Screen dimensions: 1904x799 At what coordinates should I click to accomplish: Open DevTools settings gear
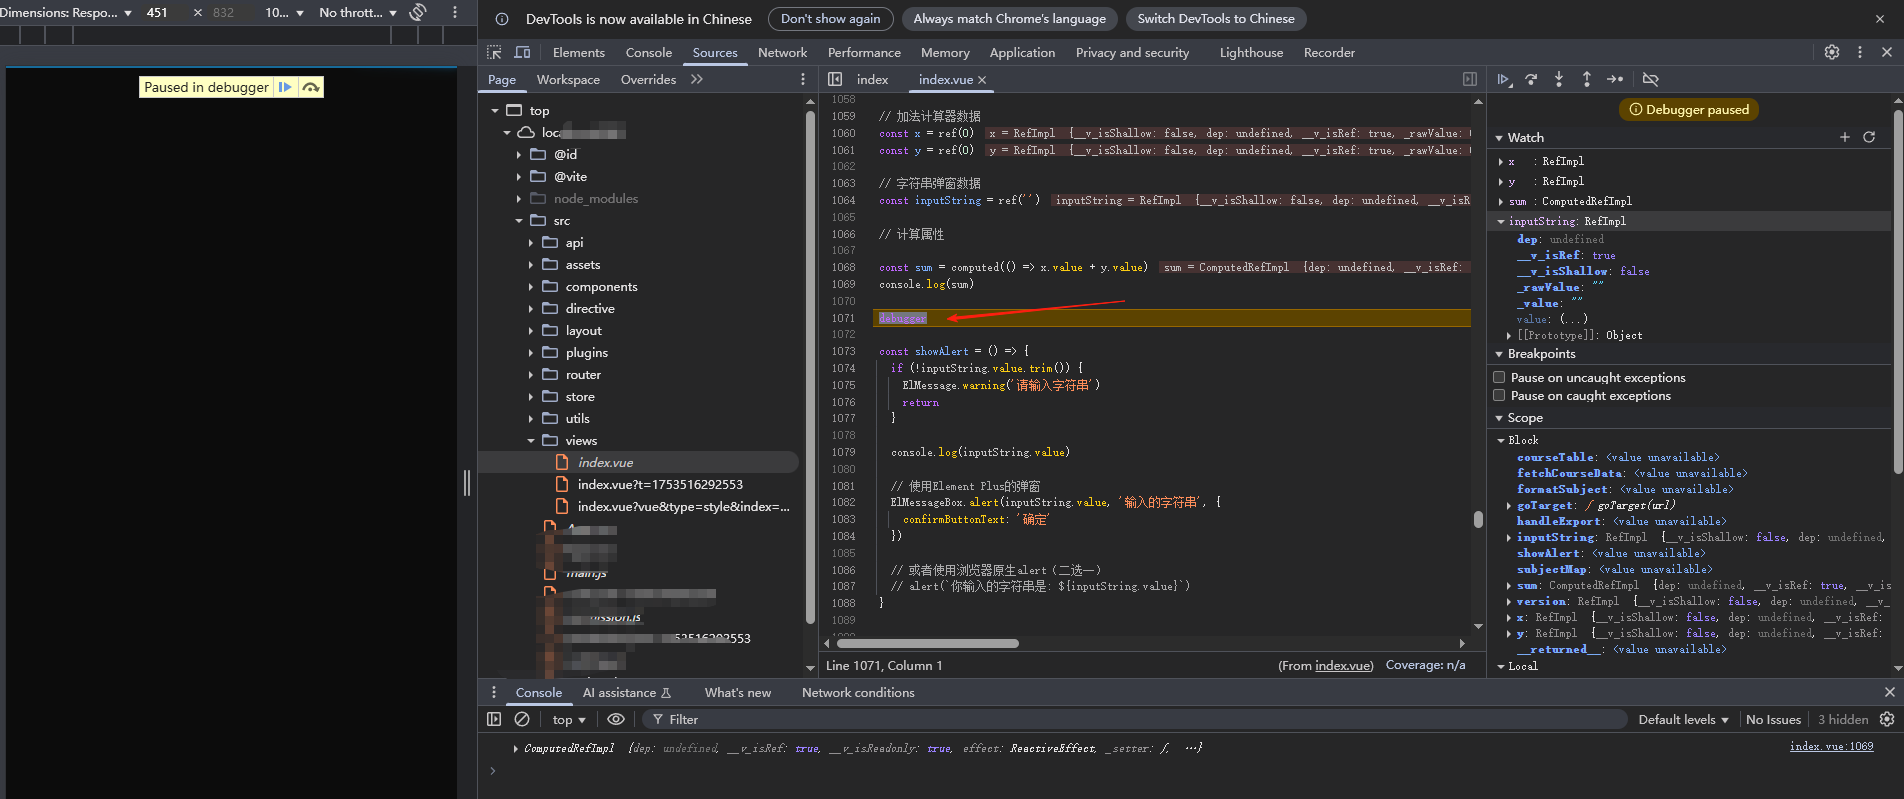(x=1832, y=52)
